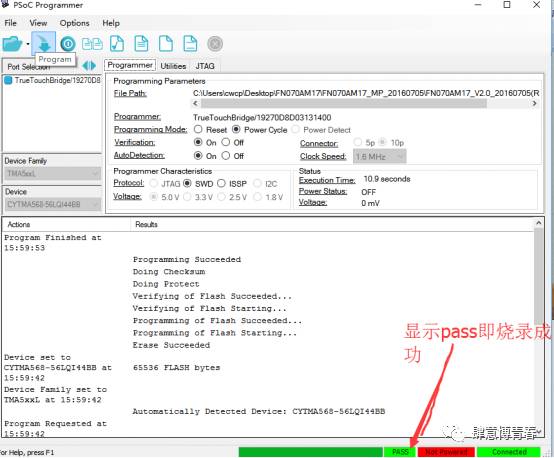
Task: Click the Connector label link
Action: [319, 143]
